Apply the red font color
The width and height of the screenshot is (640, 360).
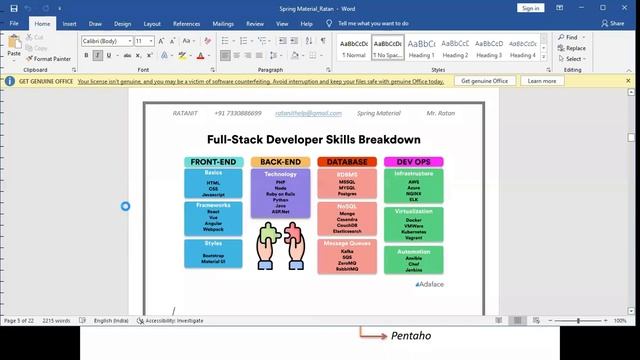click(200, 55)
